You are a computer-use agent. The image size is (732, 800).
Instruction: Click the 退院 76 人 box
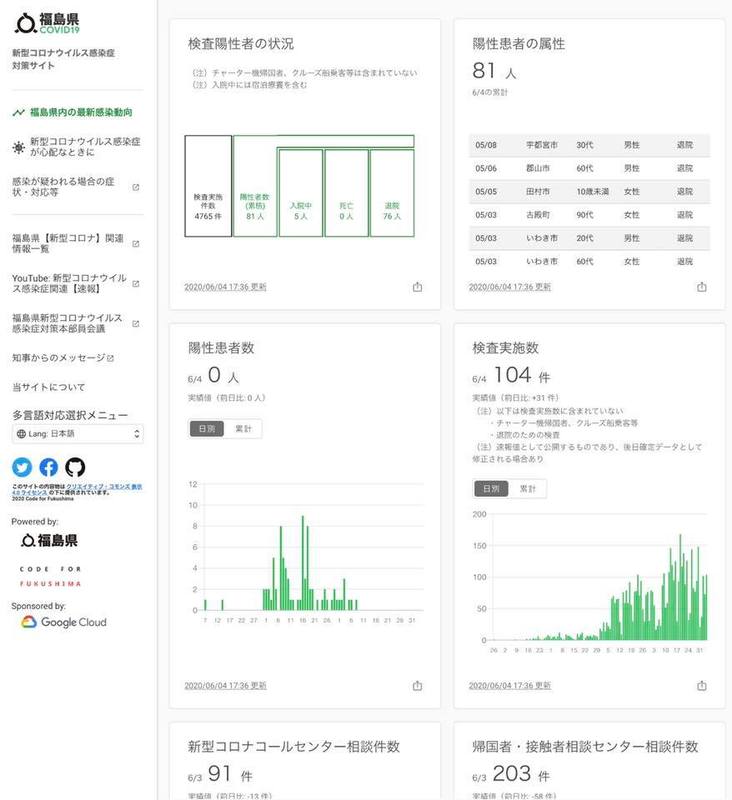(392, 193)
